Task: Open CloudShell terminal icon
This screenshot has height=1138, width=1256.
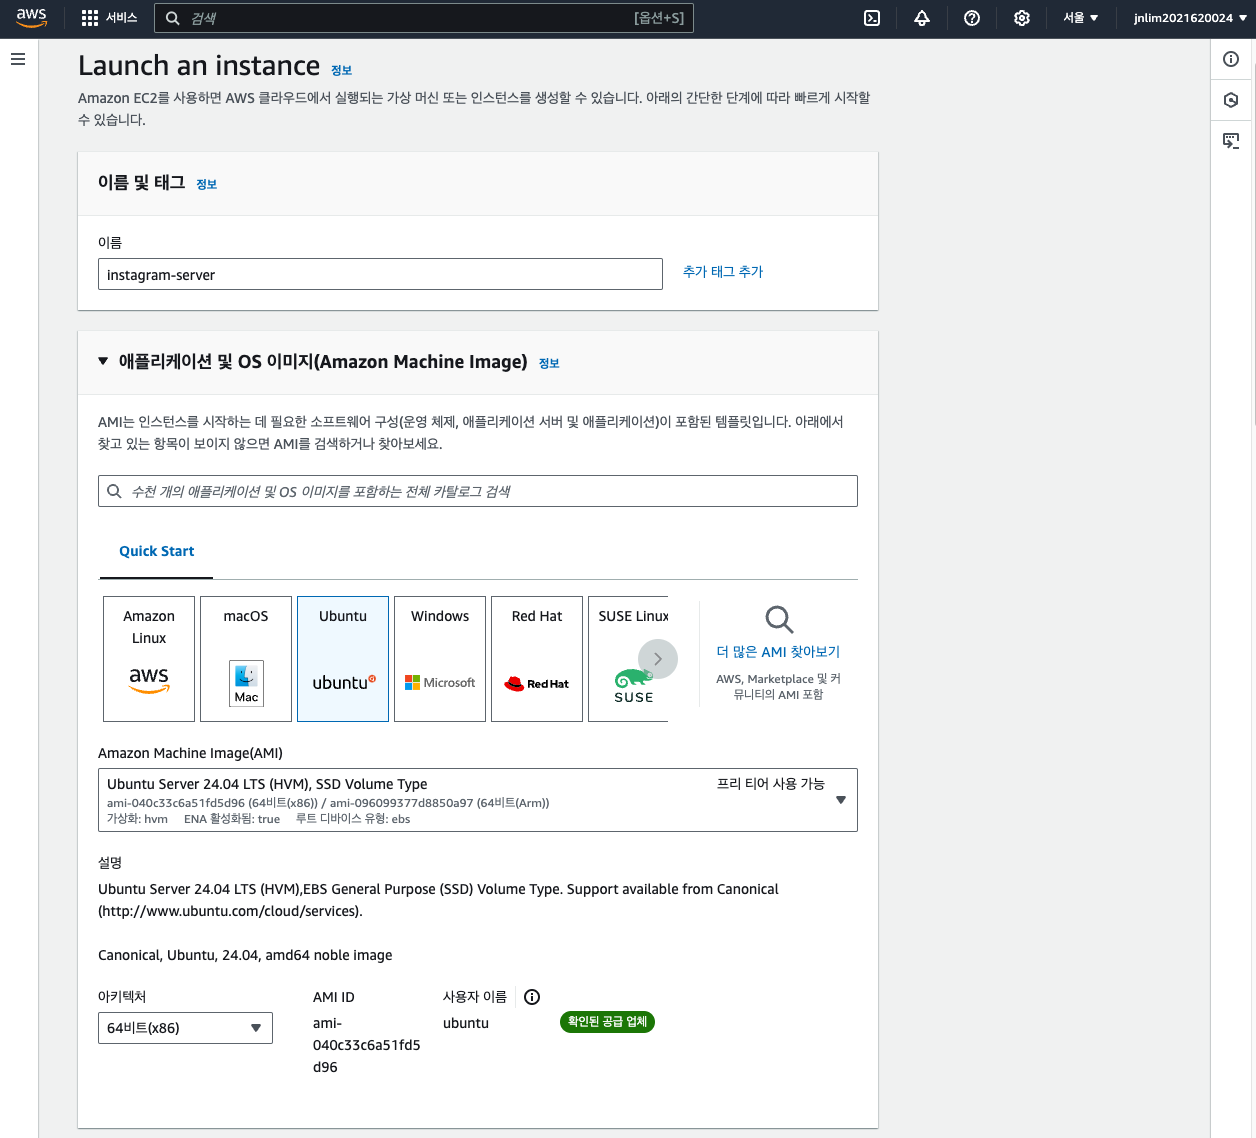Action: (x=872, y=18)
